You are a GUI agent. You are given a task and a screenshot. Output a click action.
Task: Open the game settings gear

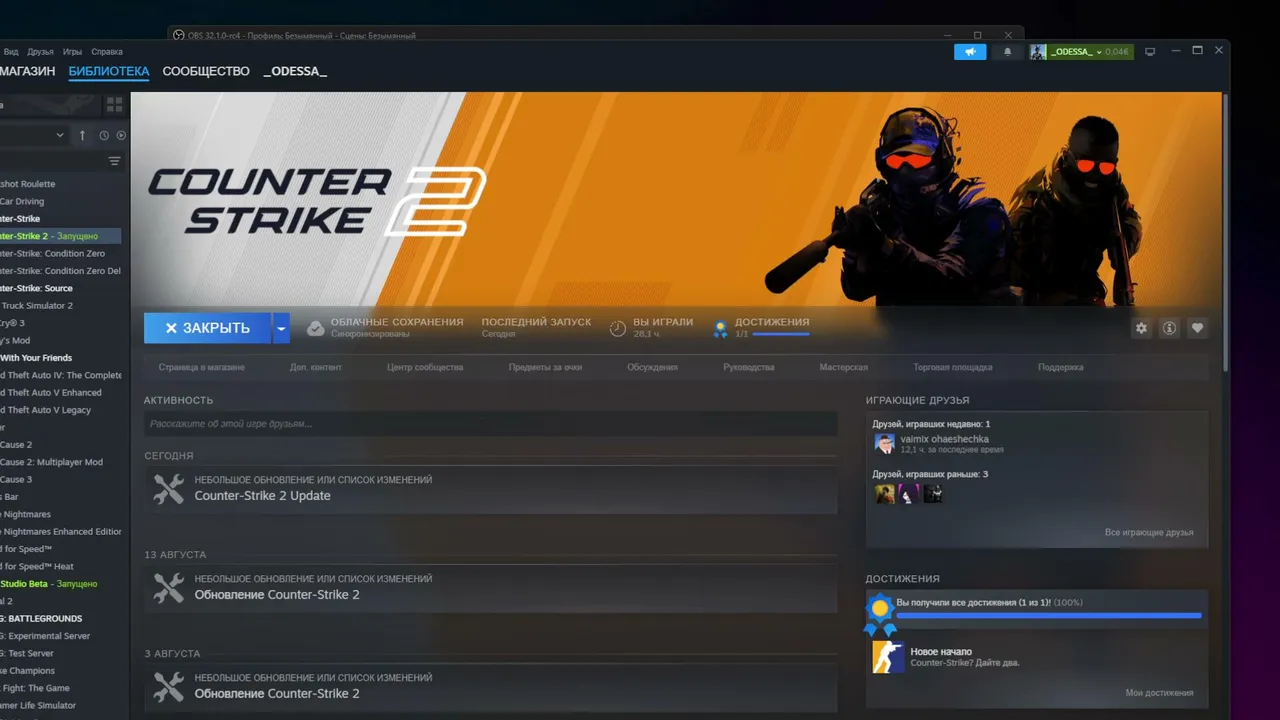click(1141, 328)
